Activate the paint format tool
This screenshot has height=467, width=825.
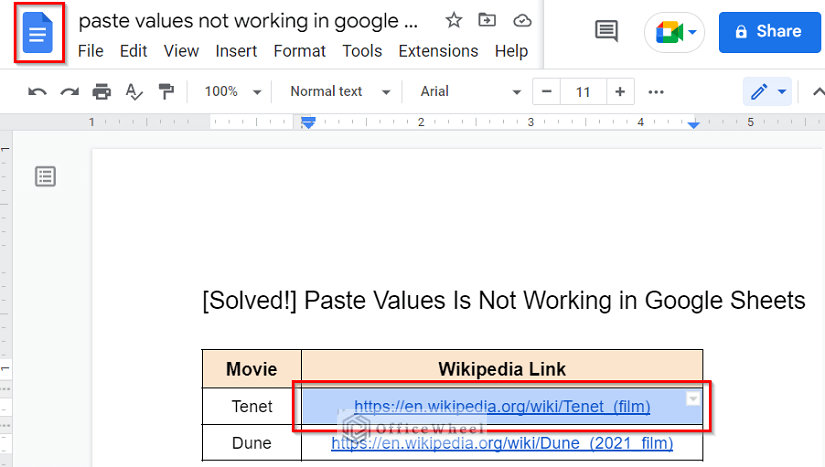coord(165,92)
